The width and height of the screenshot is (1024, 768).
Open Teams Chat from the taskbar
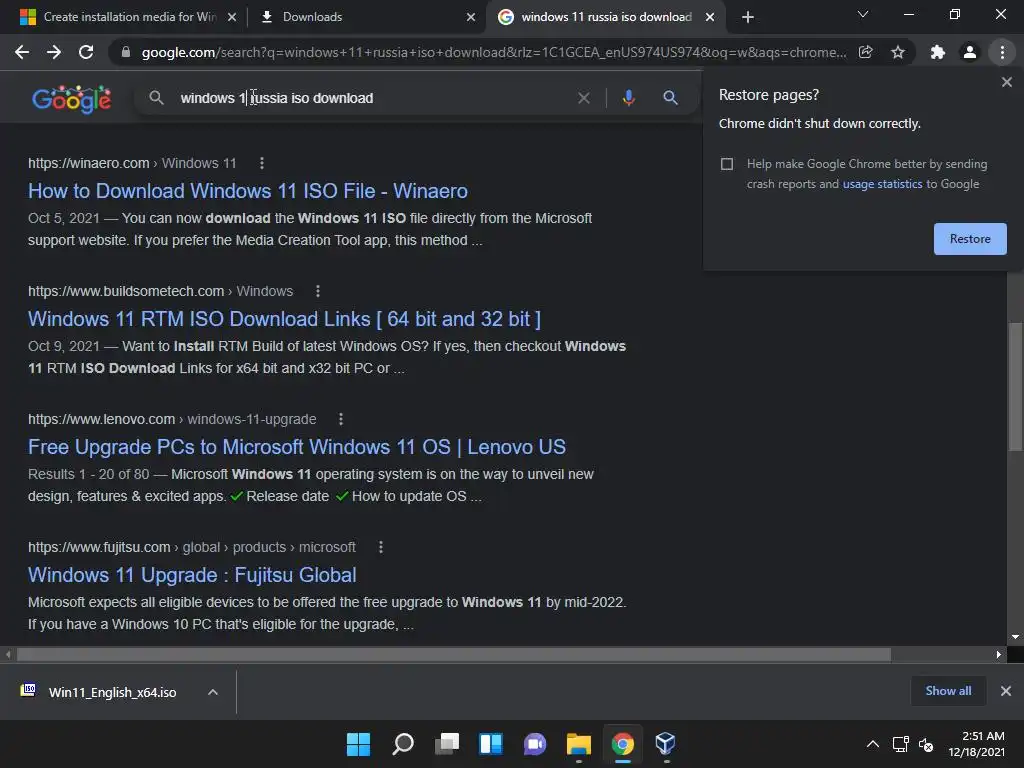(x=535, y=744)
